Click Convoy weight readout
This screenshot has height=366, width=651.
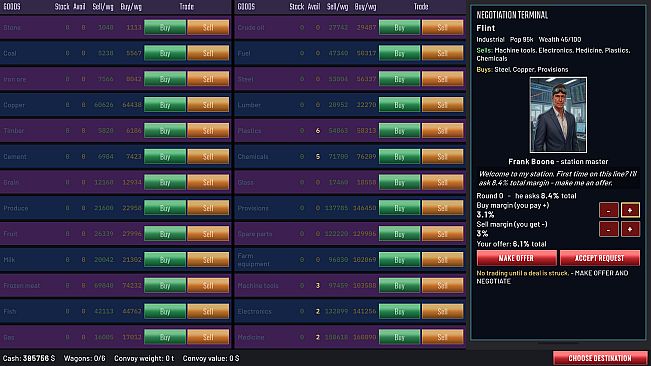[x=144, y=358]
